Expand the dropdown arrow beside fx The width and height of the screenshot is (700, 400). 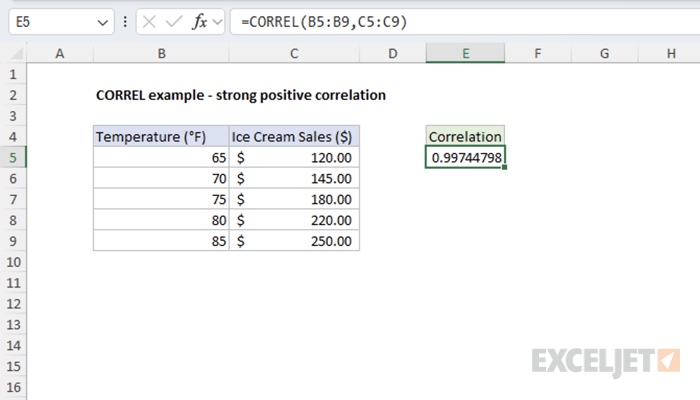(217, 22)
